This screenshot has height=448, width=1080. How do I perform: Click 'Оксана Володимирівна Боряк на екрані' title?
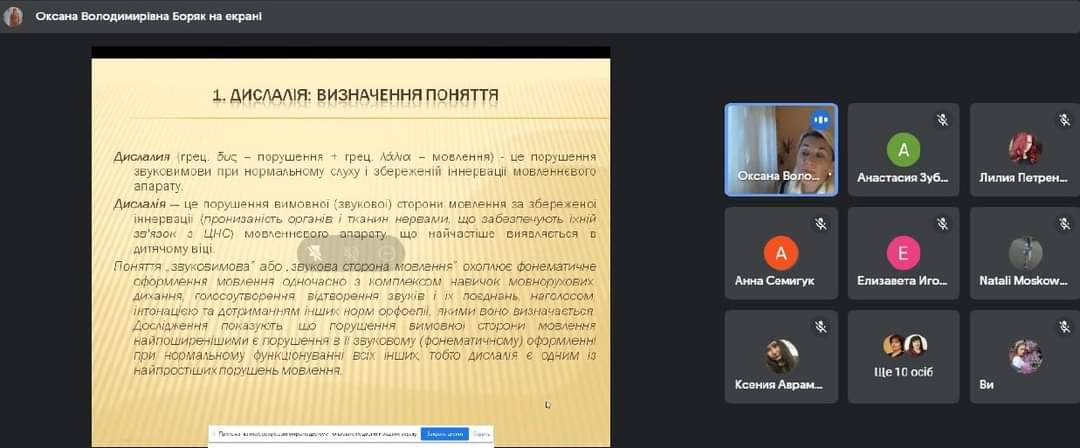(x=148, y=17)
